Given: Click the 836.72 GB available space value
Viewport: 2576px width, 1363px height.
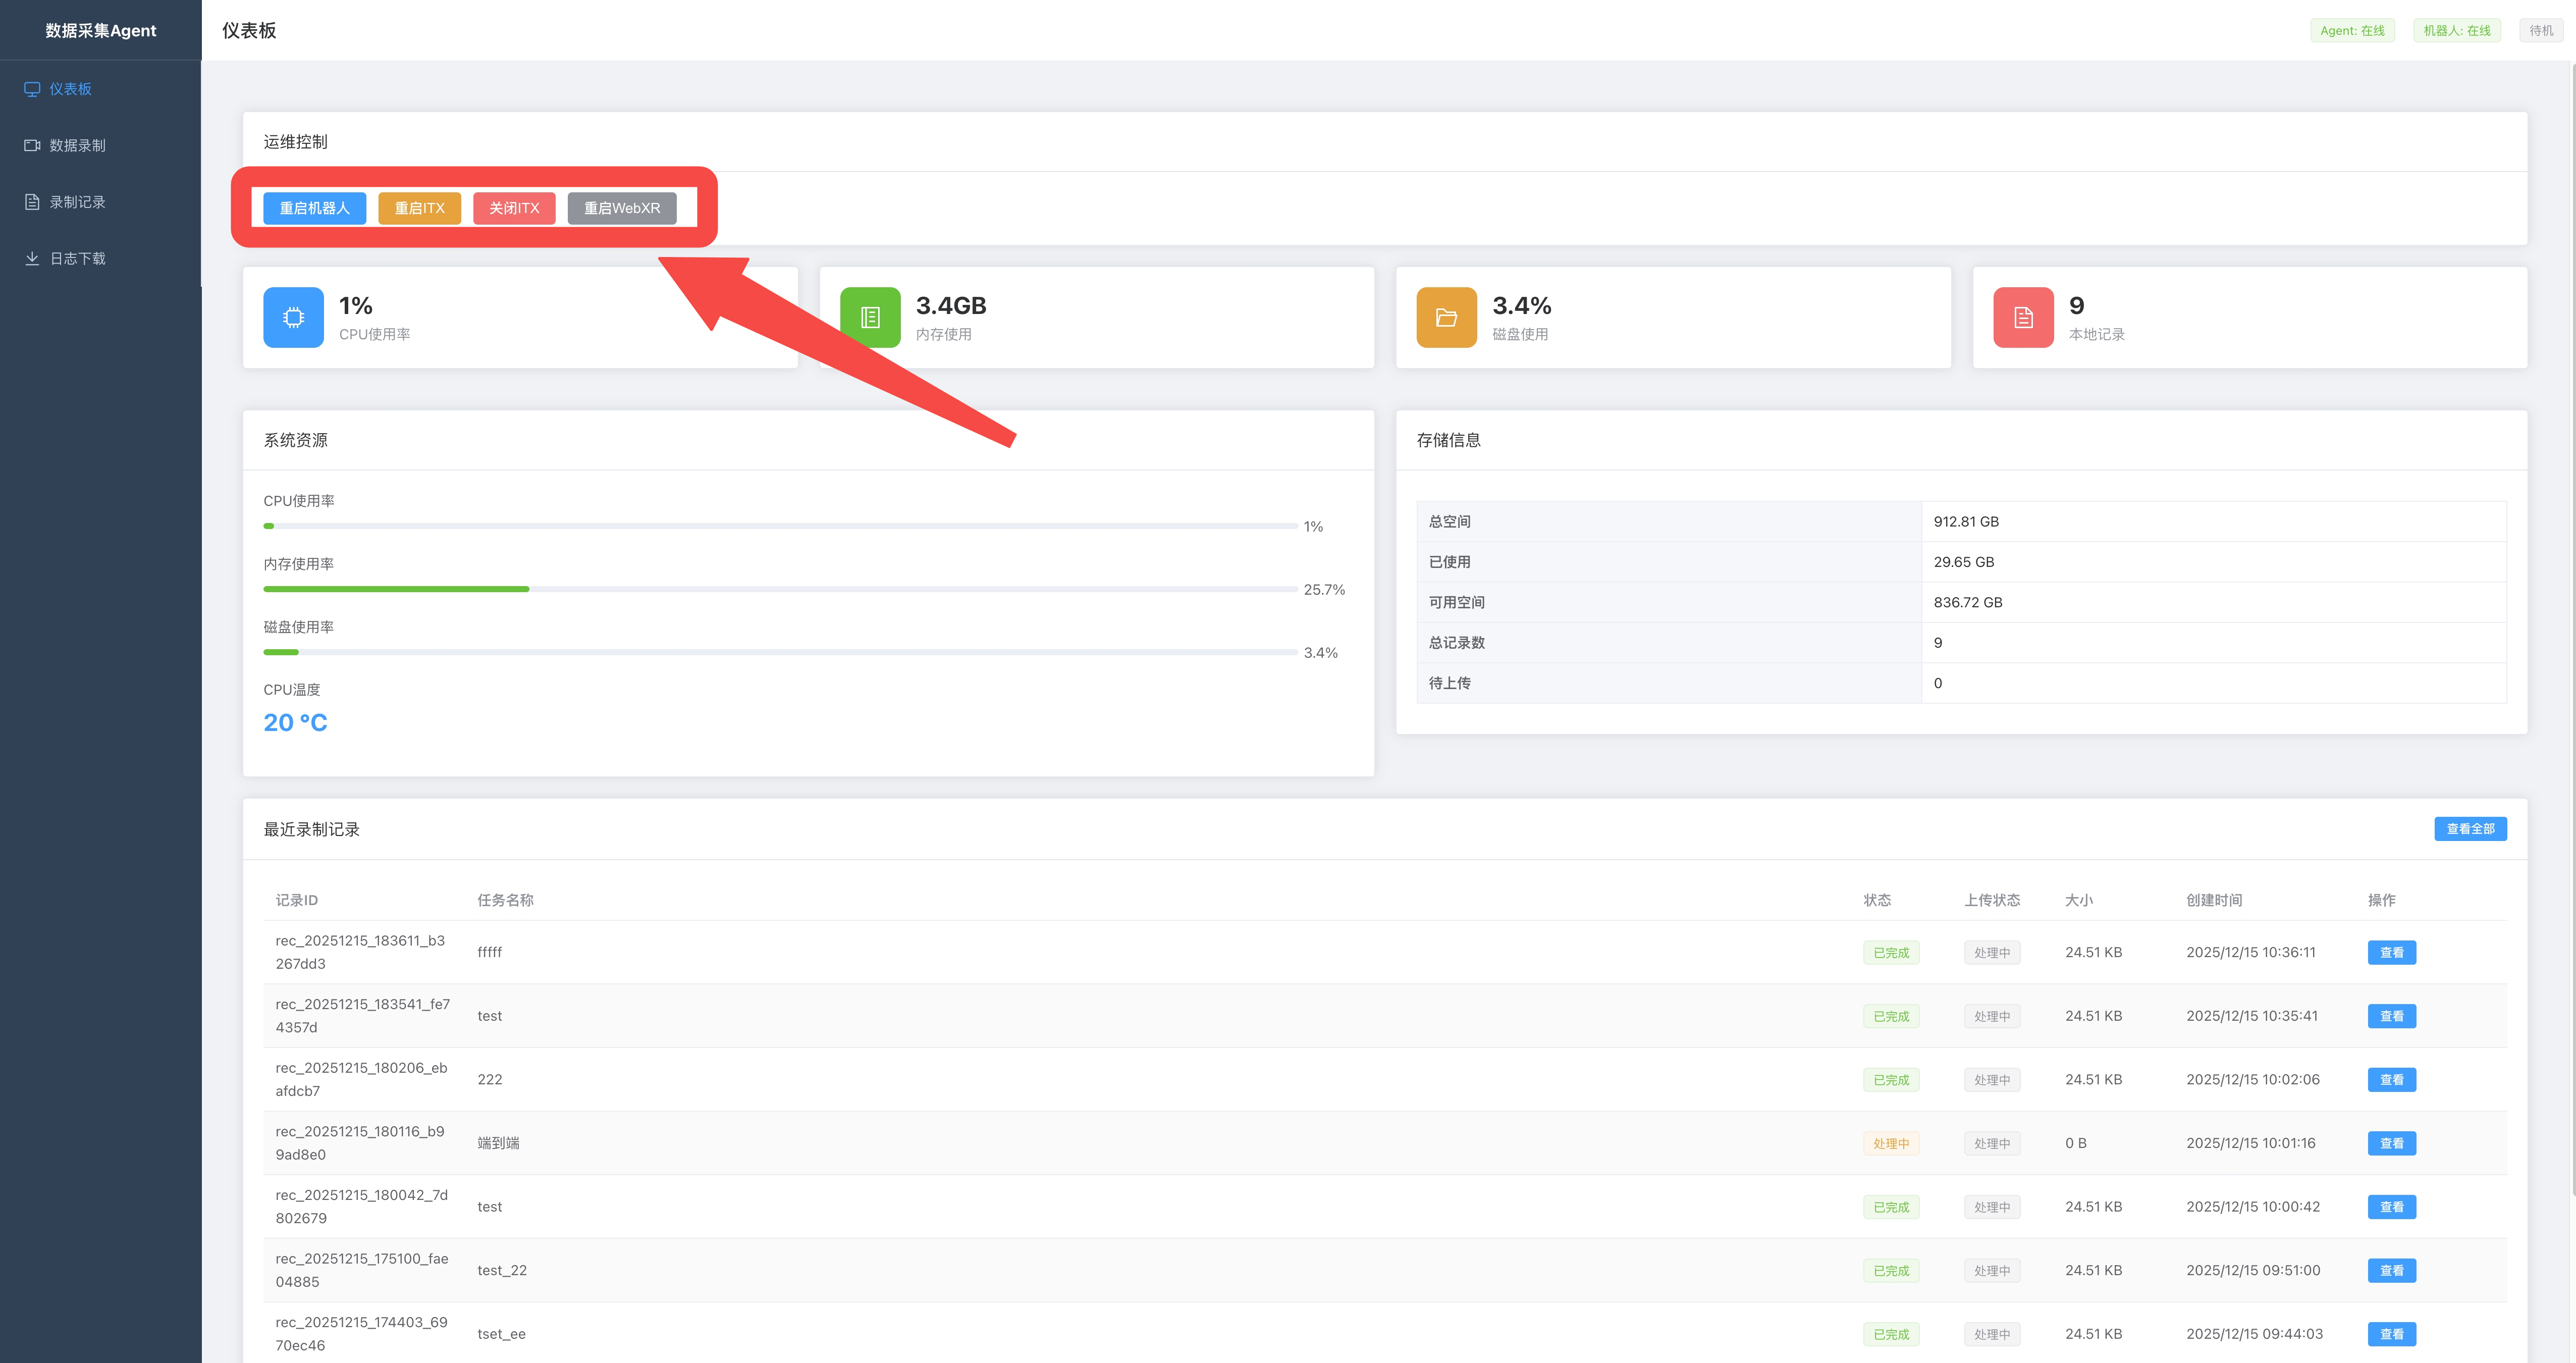Looking at the screenshot, I should click(x=1967, y=602).
